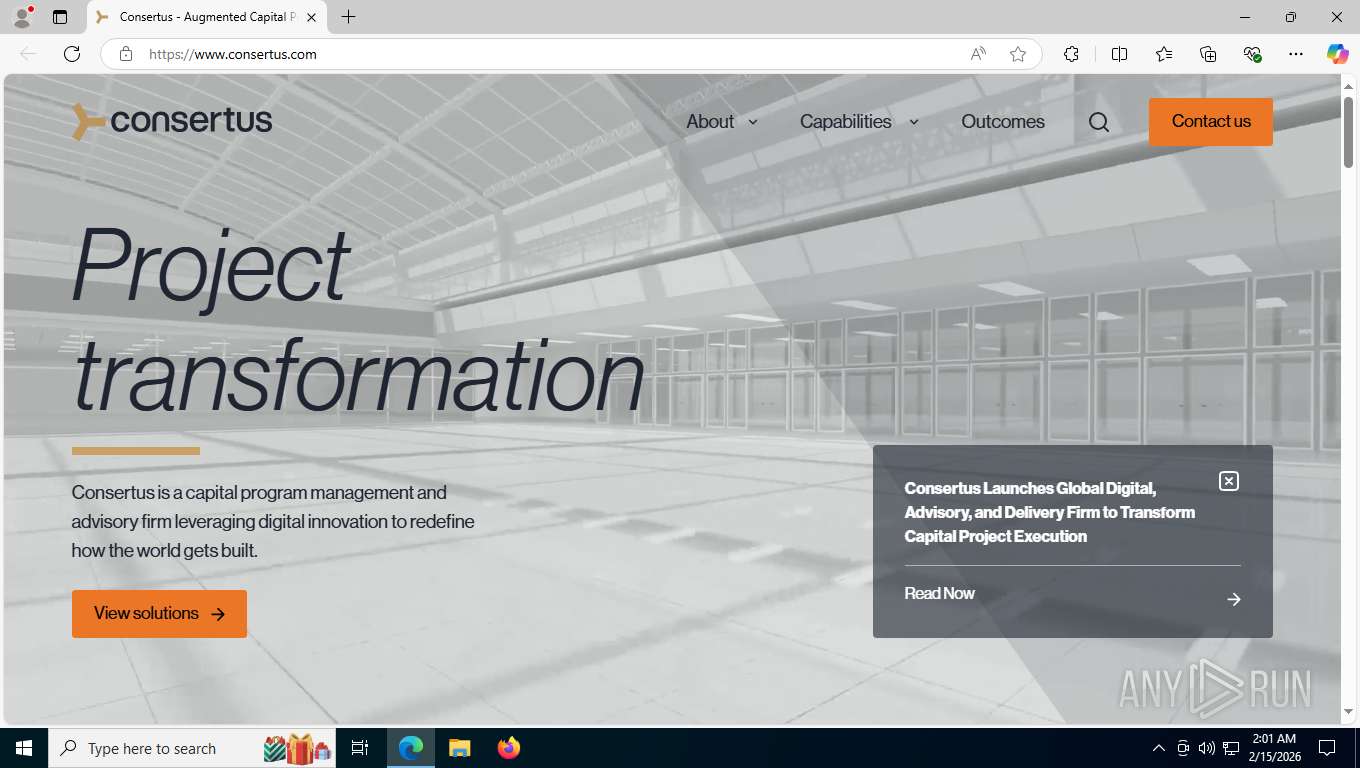
Task: Go to the Outcomes page
Action: click(1003, 122)
